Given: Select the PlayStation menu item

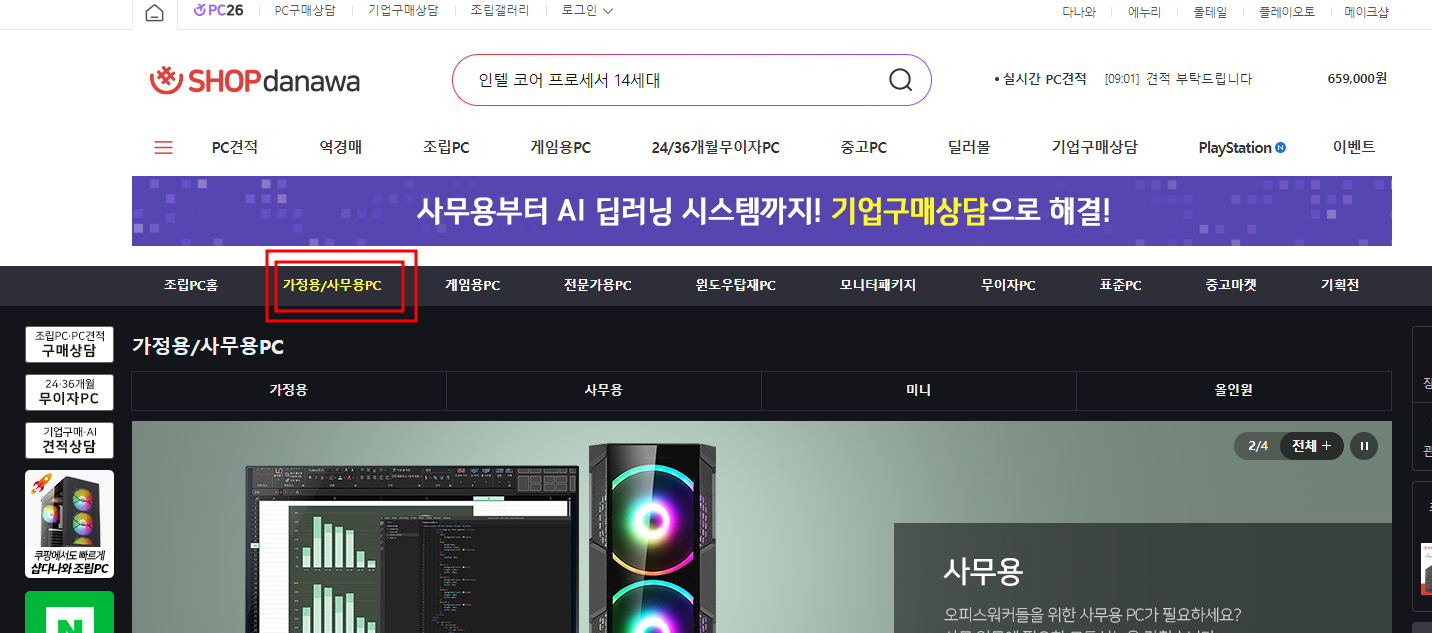Looking at the screenshot, I should pos(1241,147).
